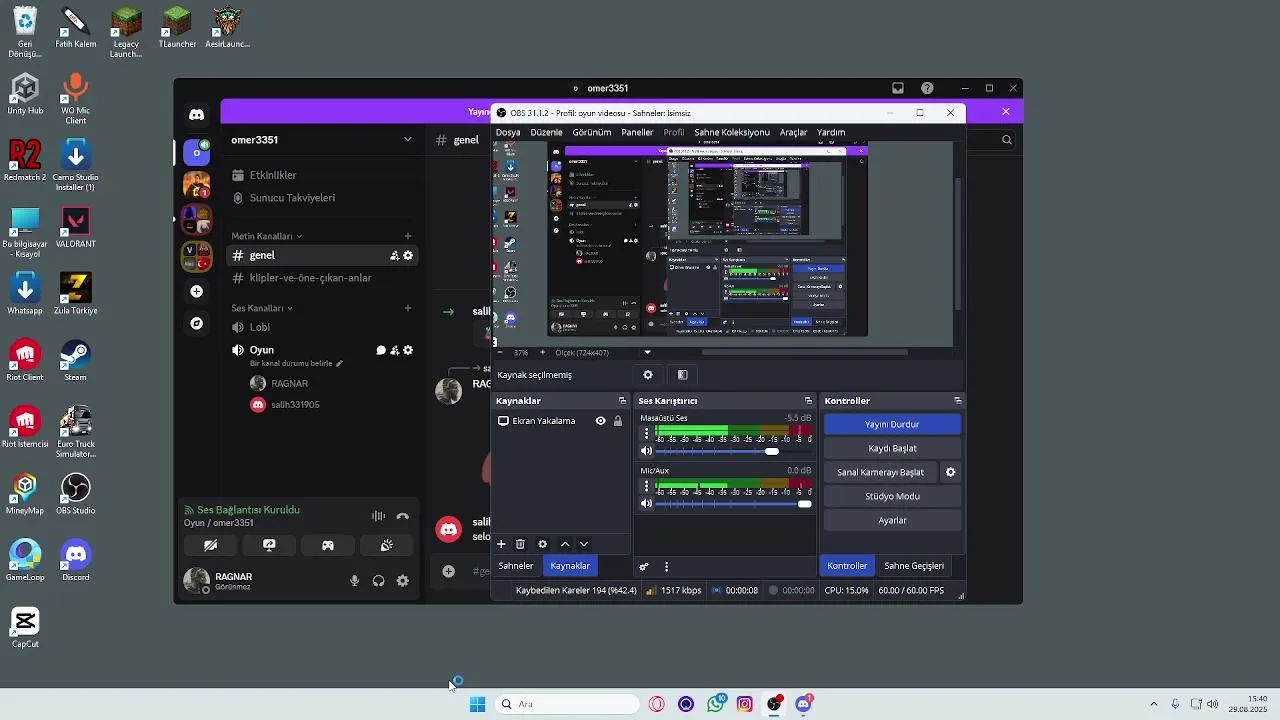Mute microphone in Discord user panel

click(x=354, y=581)
